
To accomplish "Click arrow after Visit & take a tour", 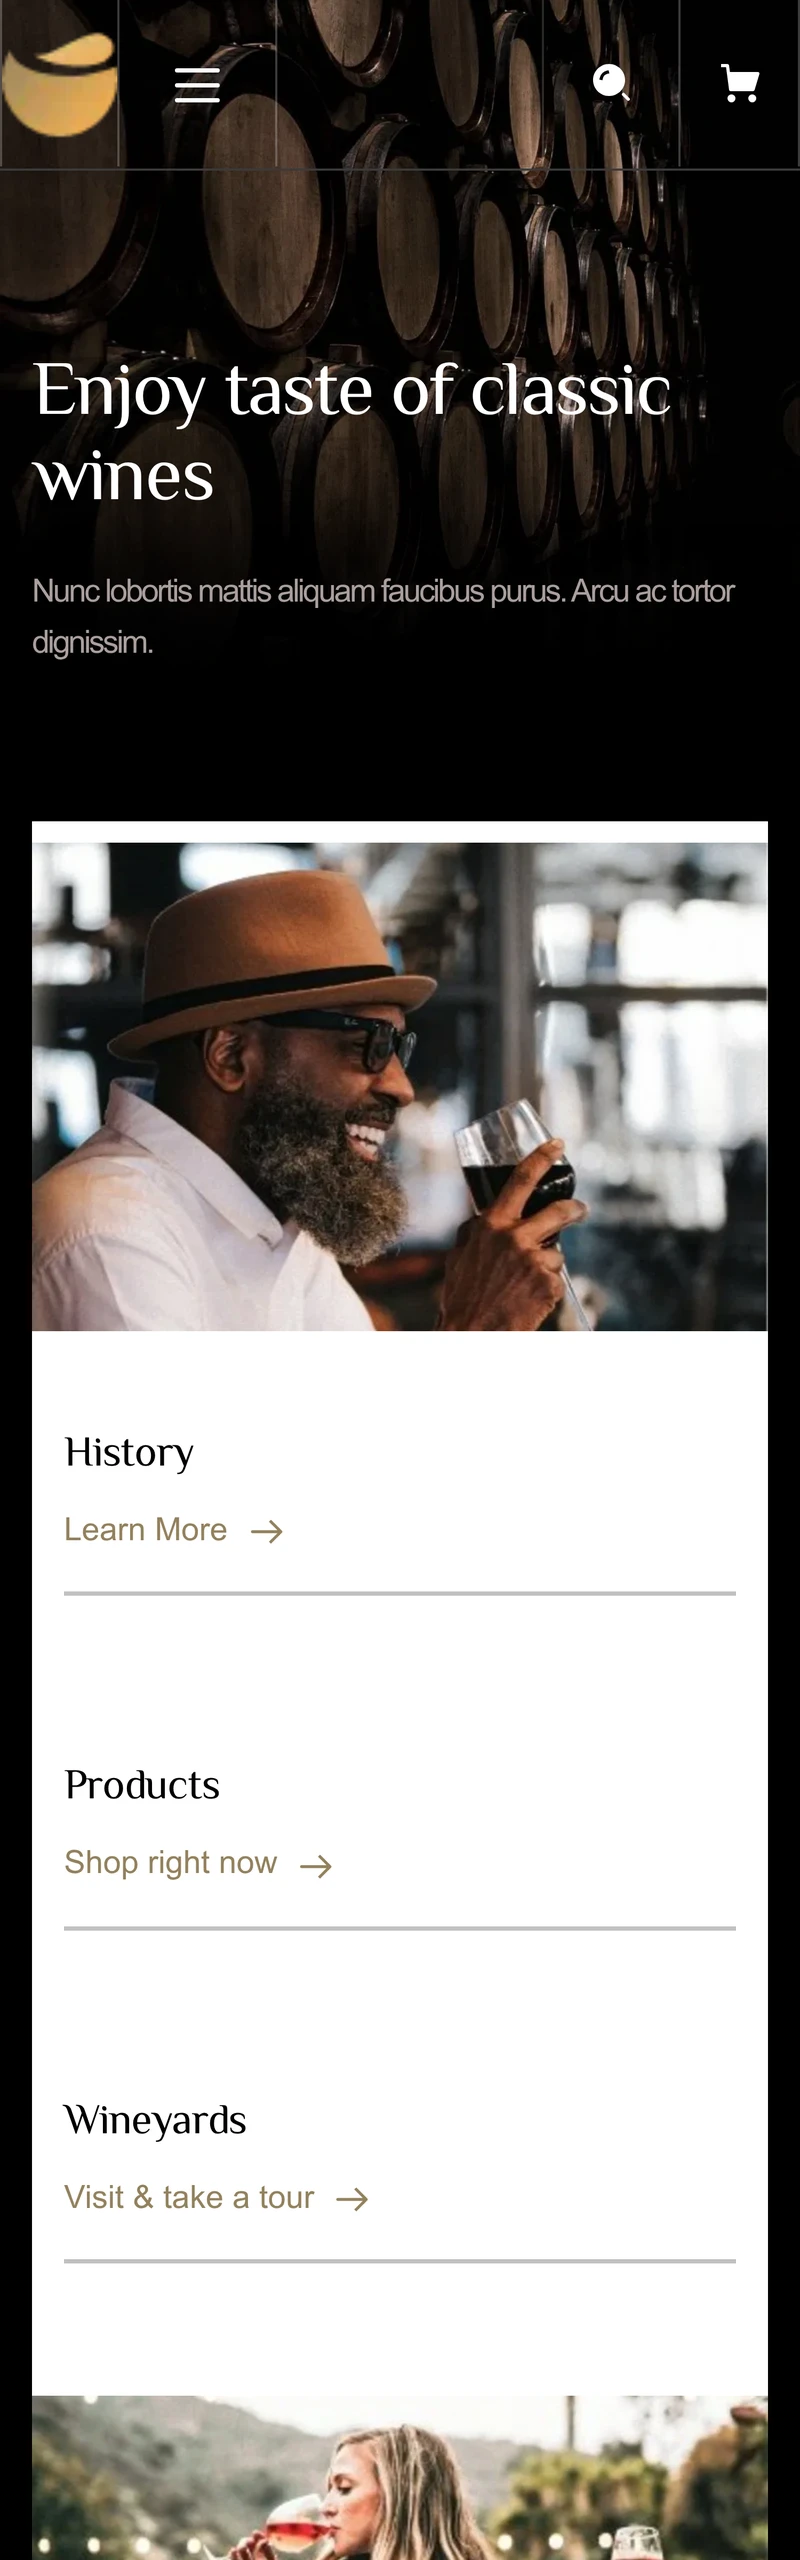I will click(x=352, y=2198).
